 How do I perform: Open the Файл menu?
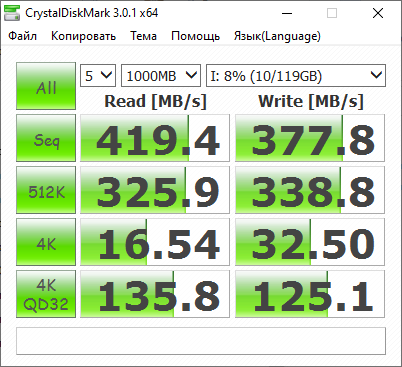(23, 36)
